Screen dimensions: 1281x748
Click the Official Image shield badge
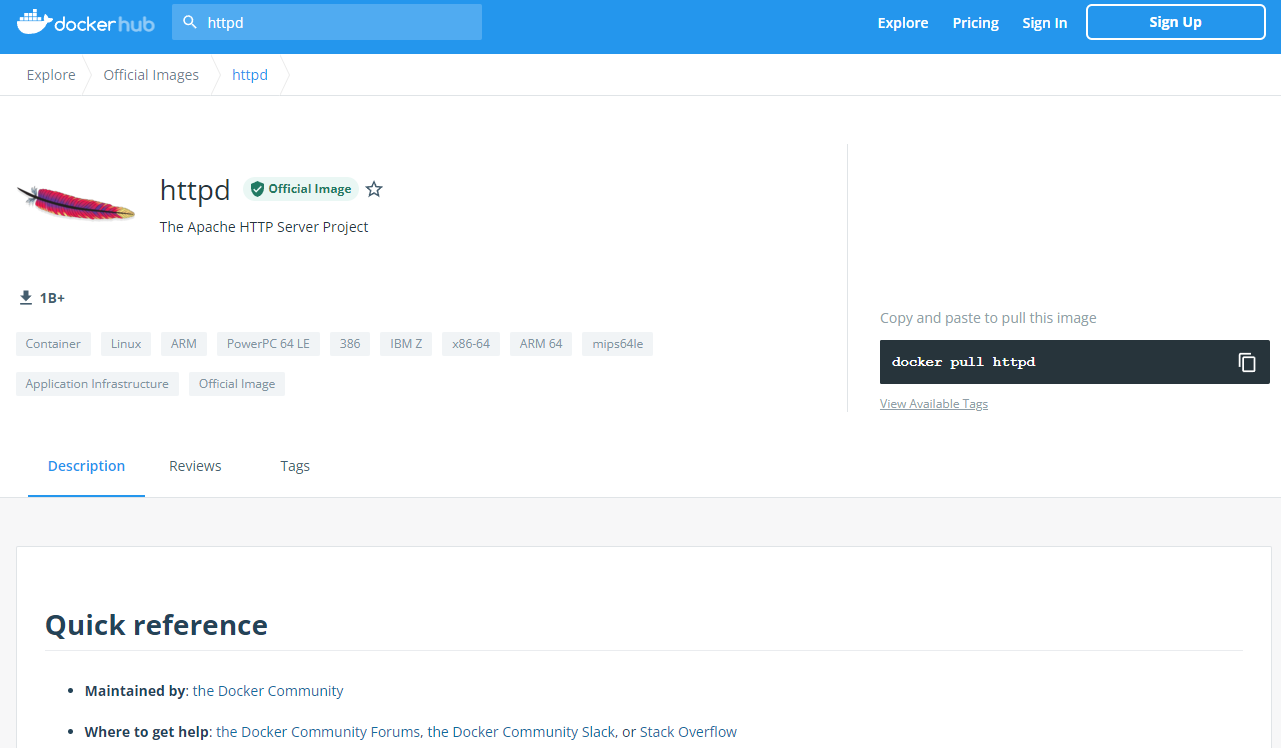click(x=301, y=189)
